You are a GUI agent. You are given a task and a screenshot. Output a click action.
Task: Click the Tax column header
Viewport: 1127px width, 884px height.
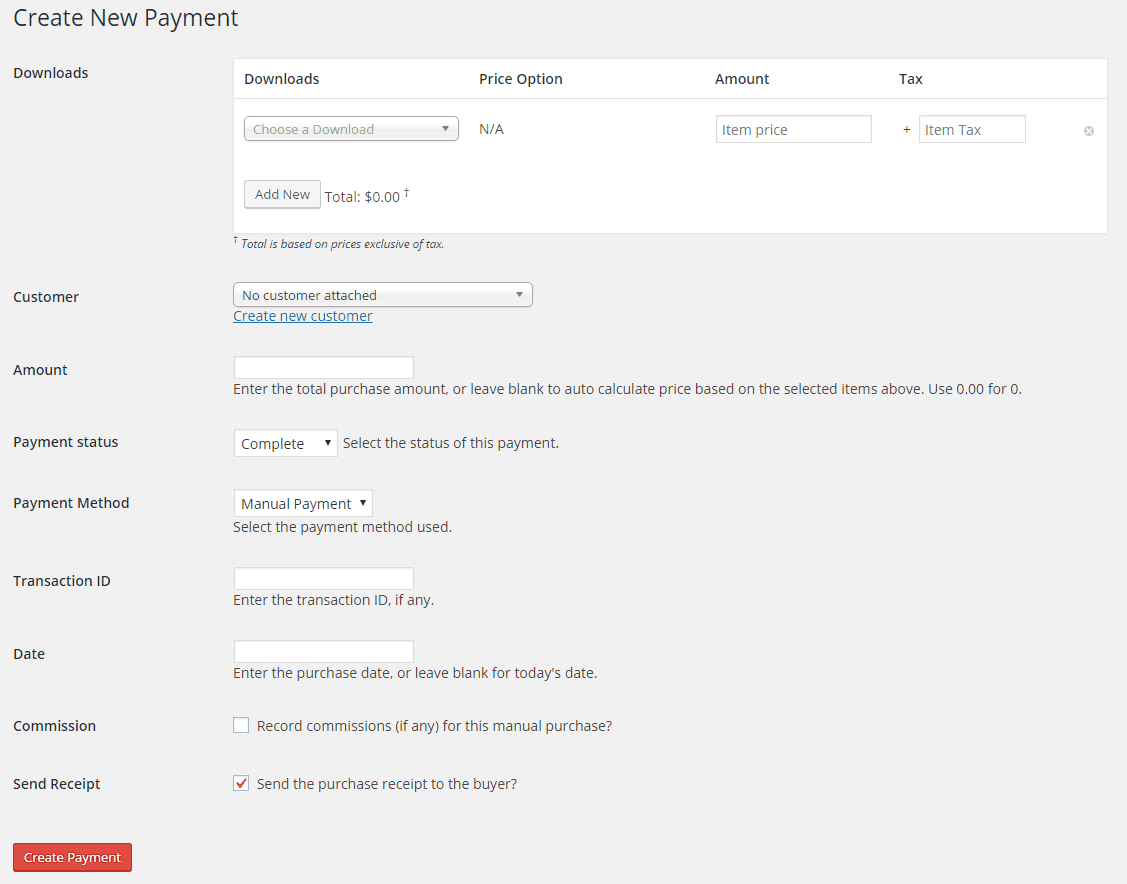click(x=911, y=79)
